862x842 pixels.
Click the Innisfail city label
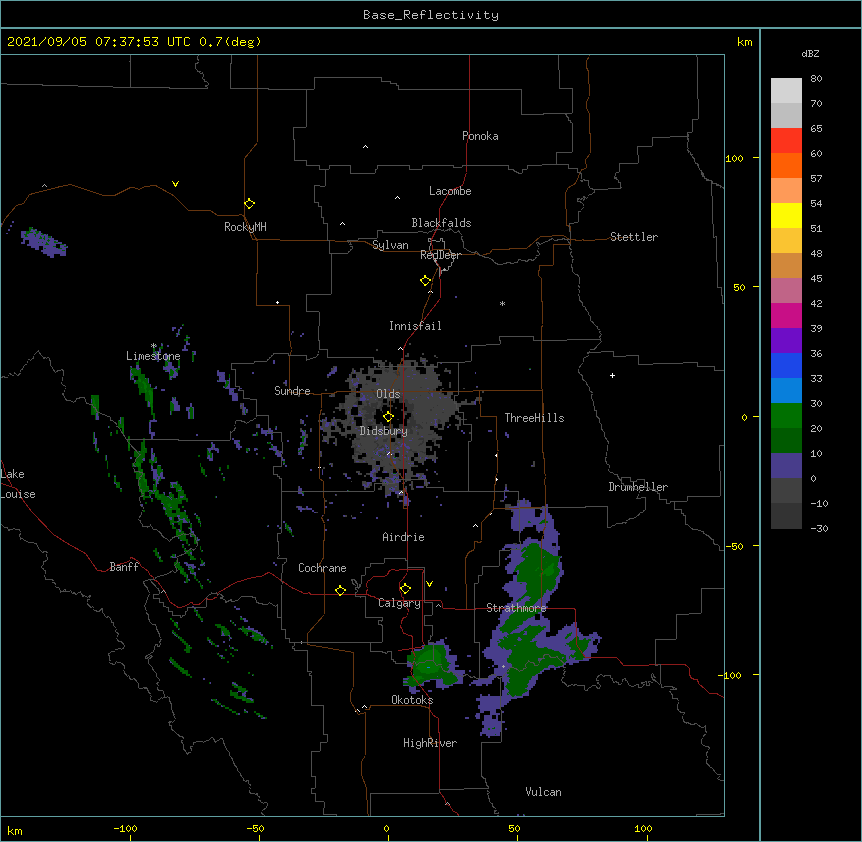(415, 326)
